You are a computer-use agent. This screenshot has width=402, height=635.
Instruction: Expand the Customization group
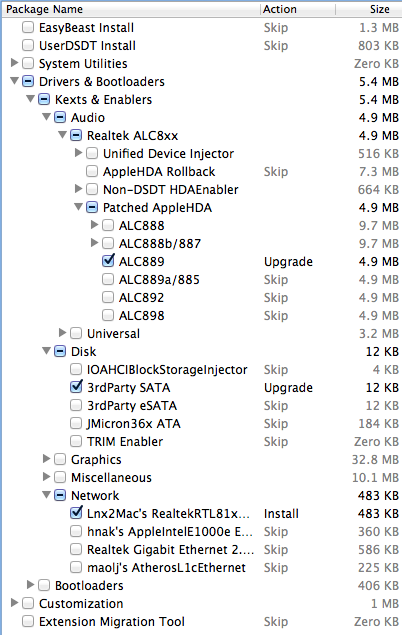(x=14, y=603)
